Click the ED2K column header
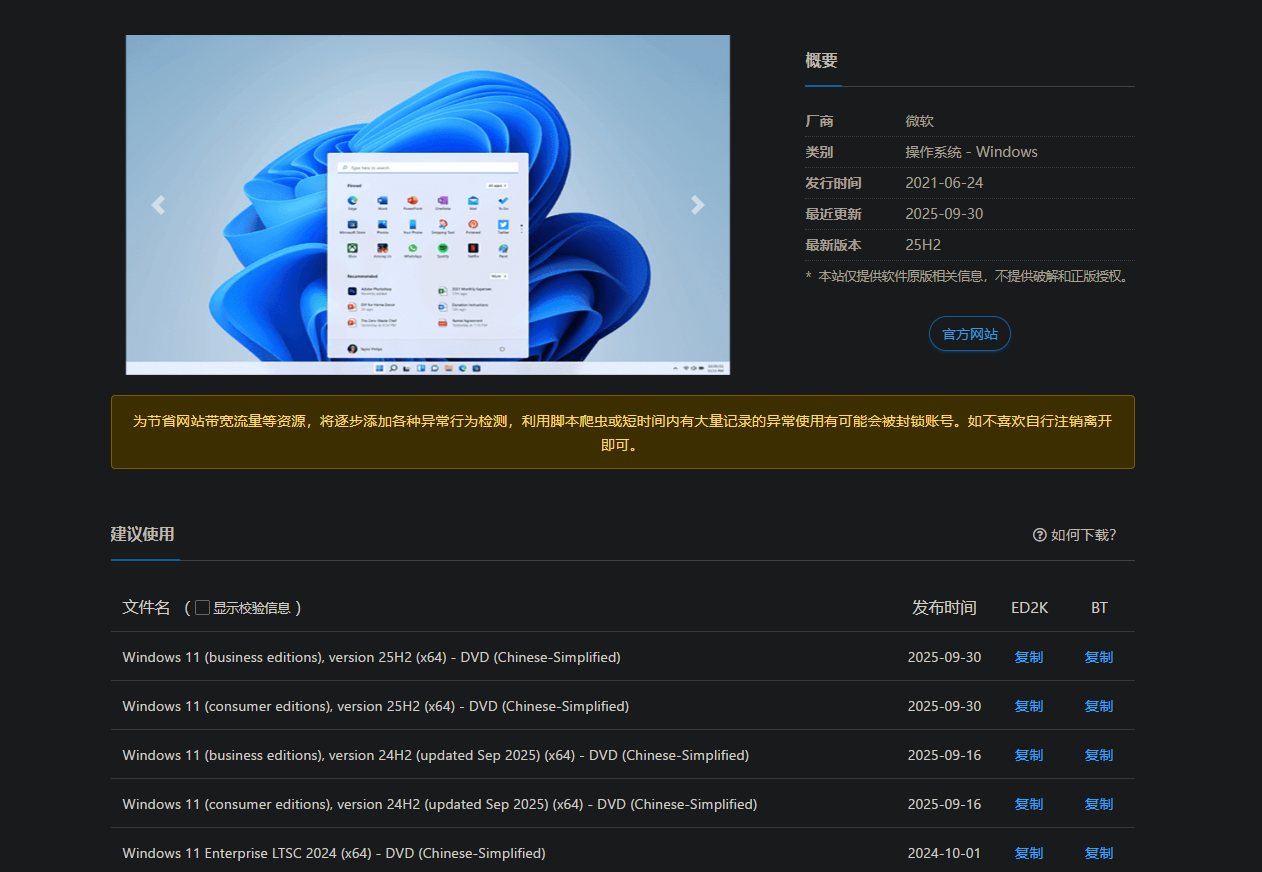This screenshot has width=1262, height=872. 1029,607
